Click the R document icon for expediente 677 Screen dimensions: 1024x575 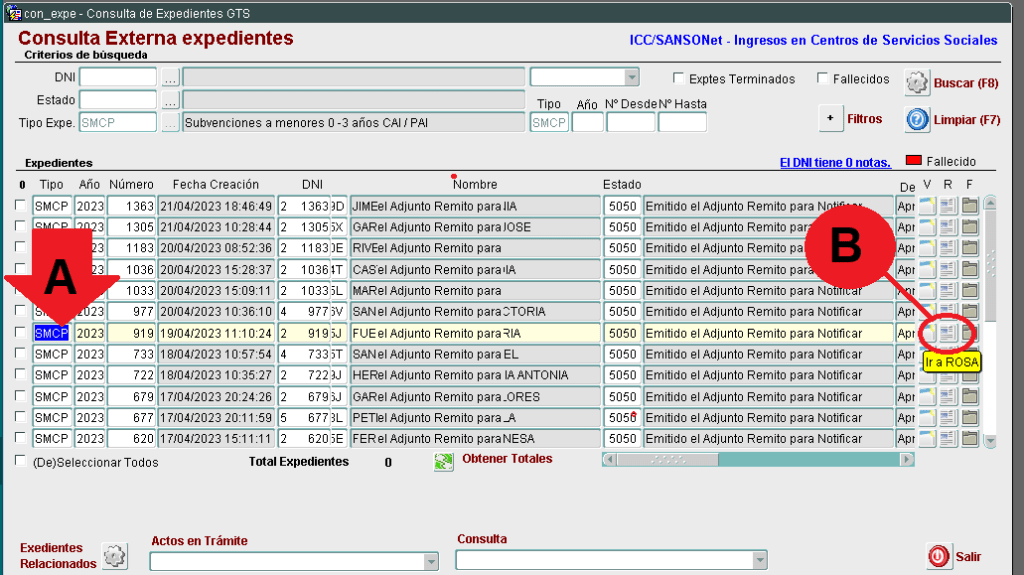pyautogui.click(x=947, y=418)
